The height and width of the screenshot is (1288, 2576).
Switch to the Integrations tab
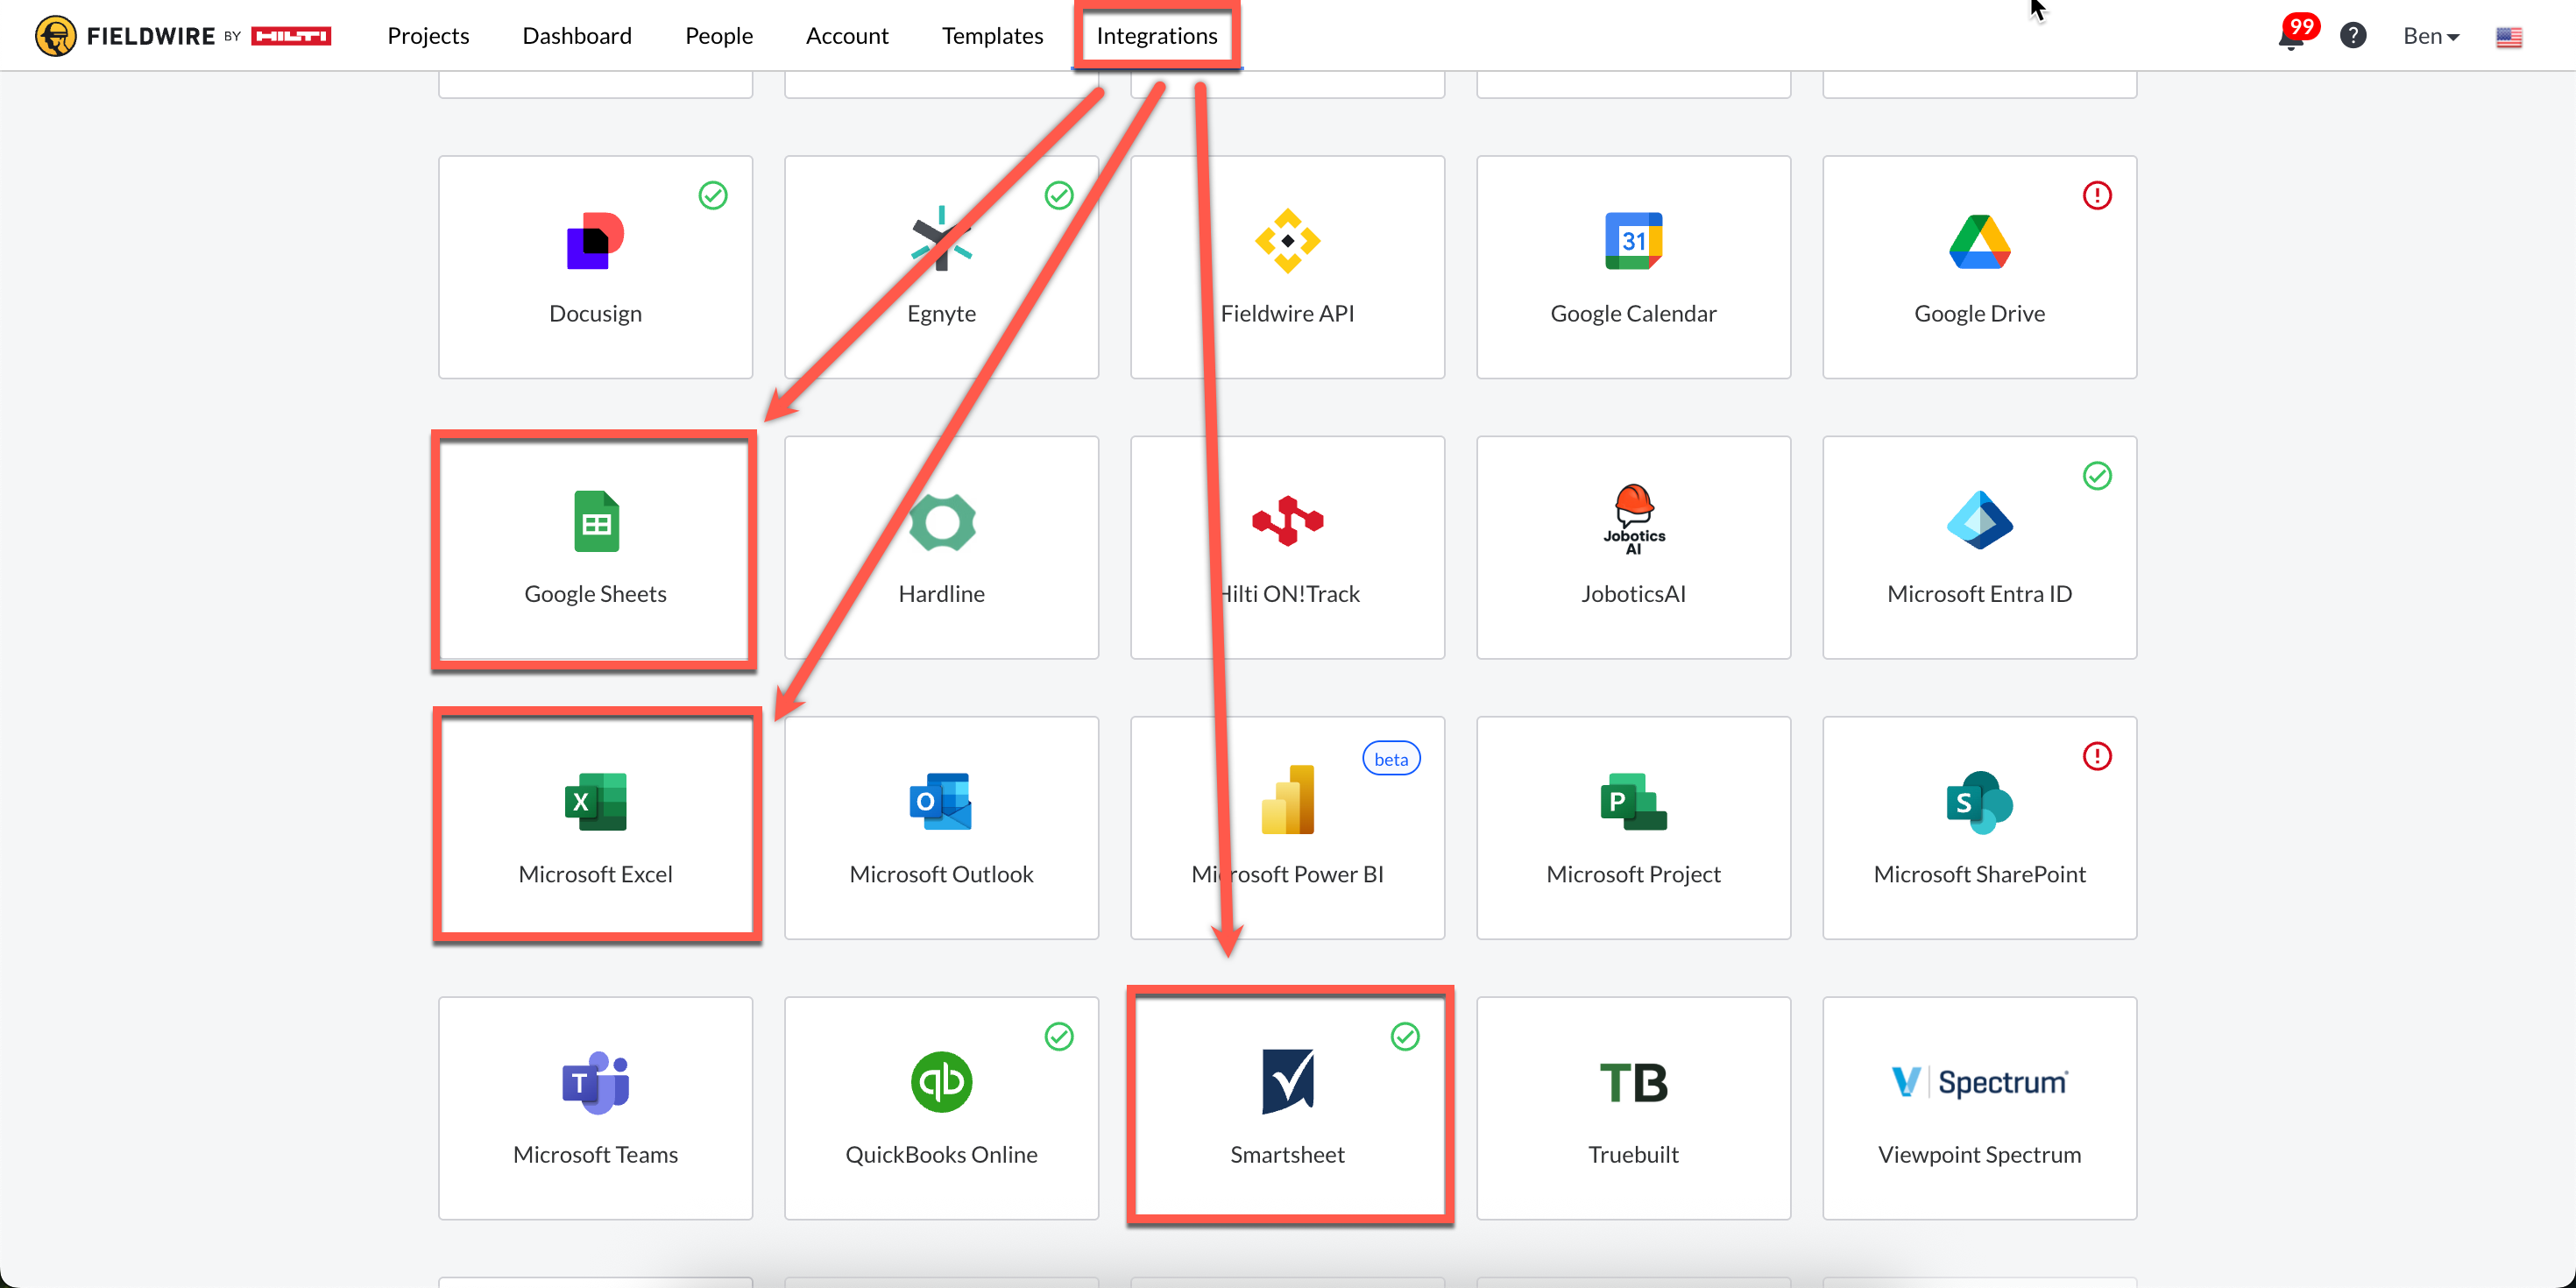point(1156,36)
